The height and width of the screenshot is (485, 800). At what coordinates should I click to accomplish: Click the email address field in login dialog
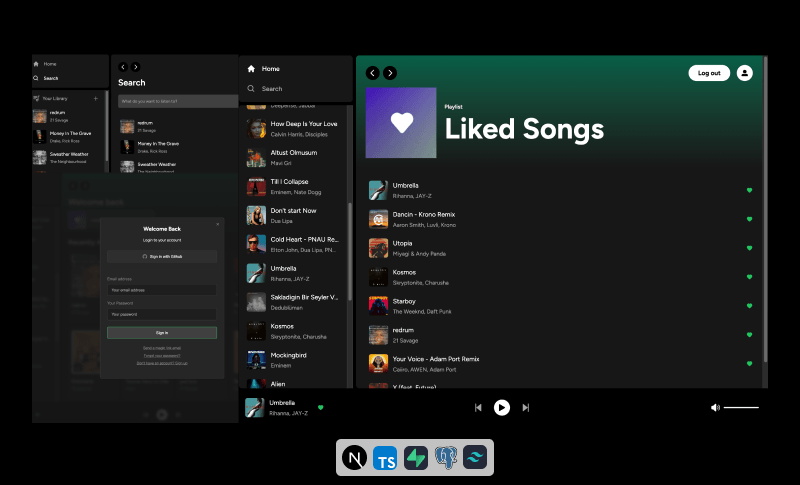[x=162, y=290]
